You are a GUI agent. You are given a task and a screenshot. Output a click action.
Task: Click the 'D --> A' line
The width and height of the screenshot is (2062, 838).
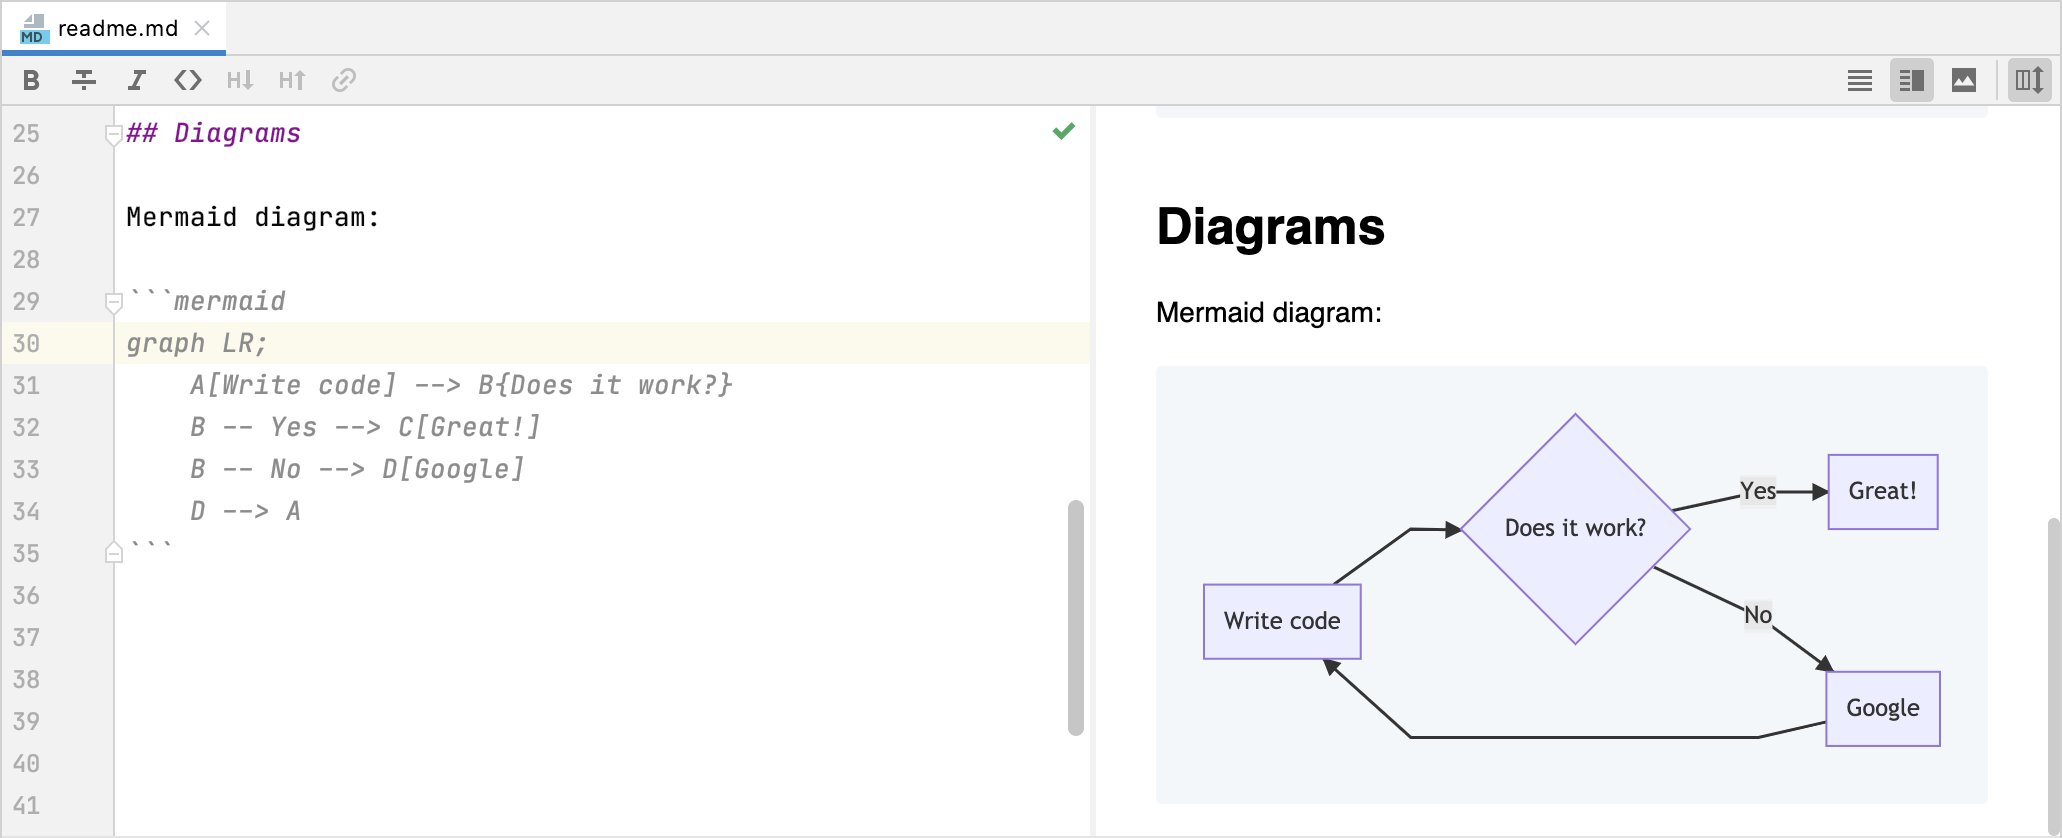[245, 511]
